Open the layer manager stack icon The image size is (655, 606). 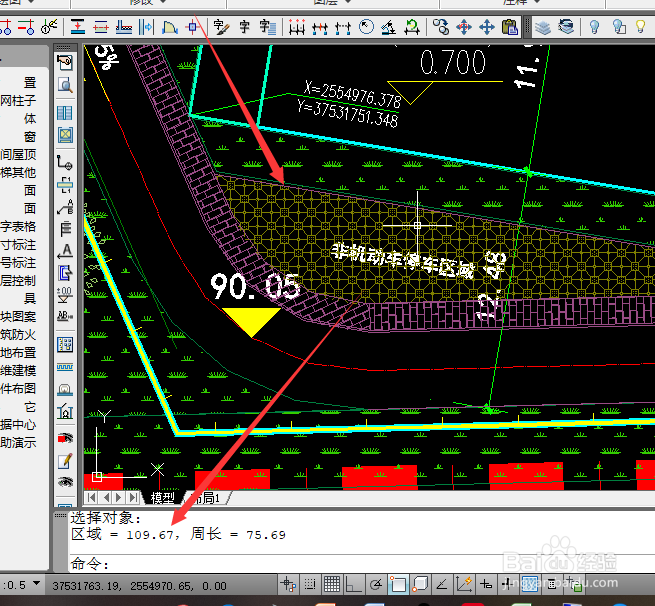(x=543, y=28)
